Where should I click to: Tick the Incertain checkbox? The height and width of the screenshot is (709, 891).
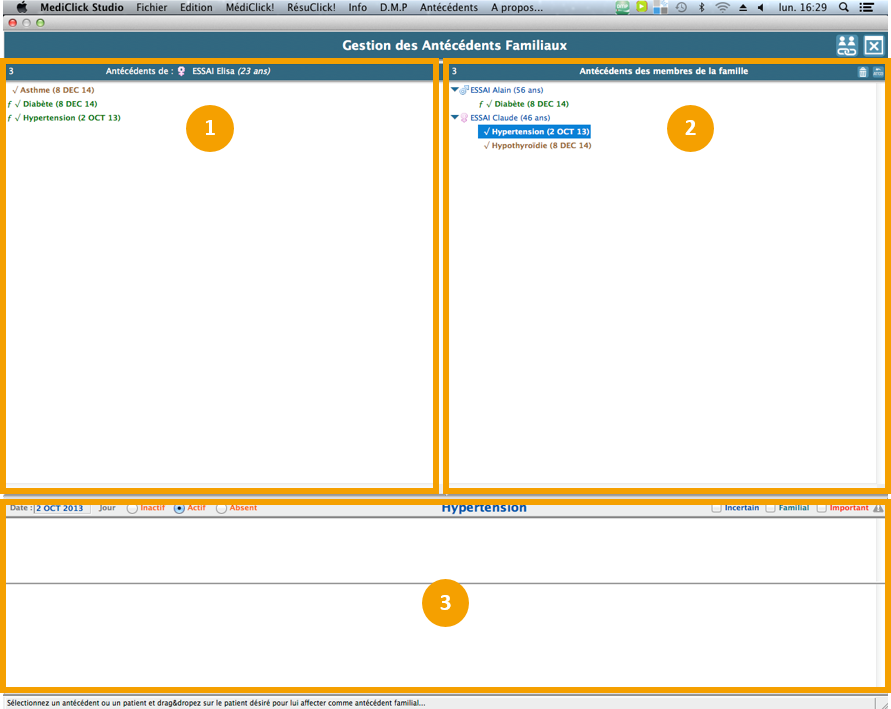[716, 508]
